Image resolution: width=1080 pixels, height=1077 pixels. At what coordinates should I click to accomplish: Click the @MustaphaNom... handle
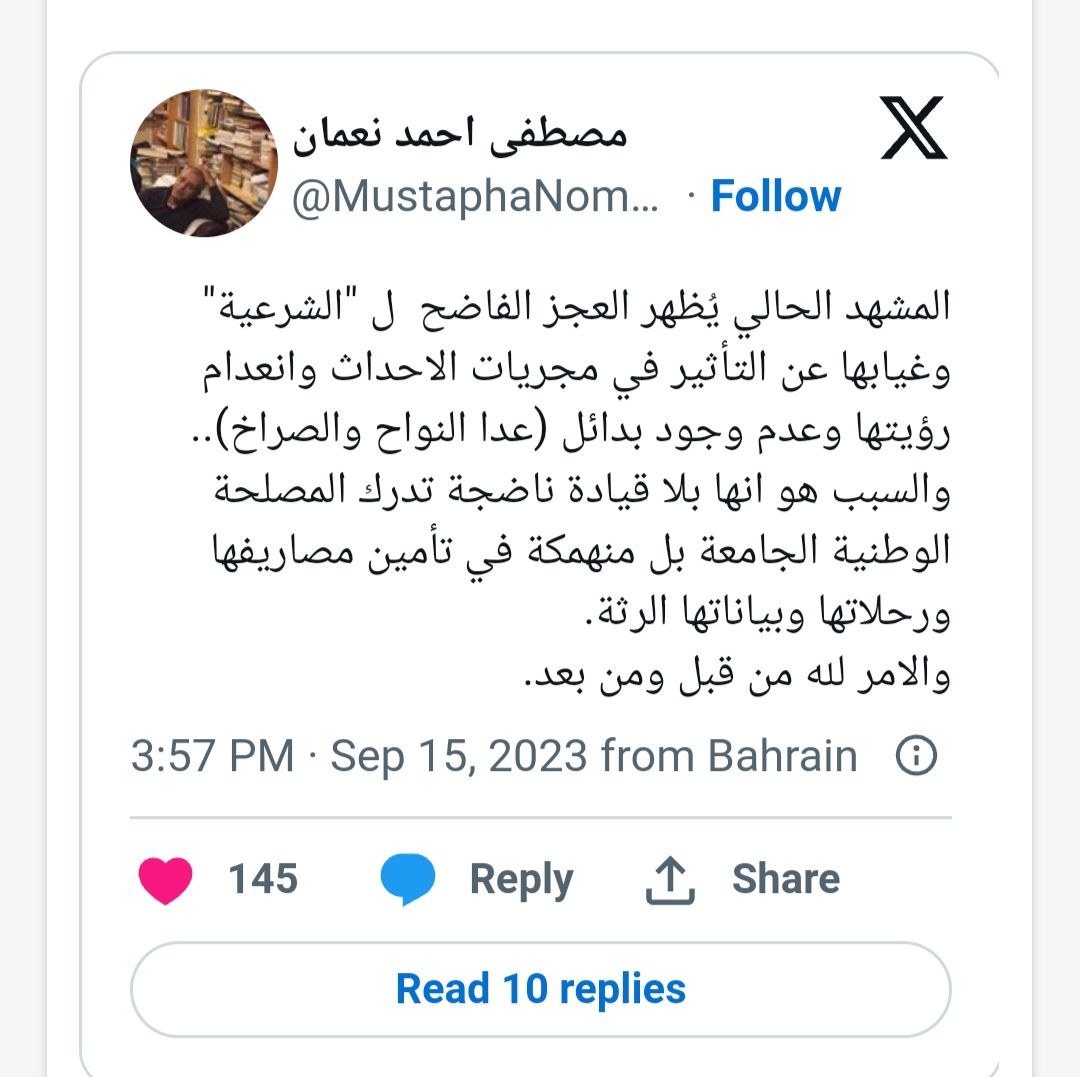(x=475, y=197)
